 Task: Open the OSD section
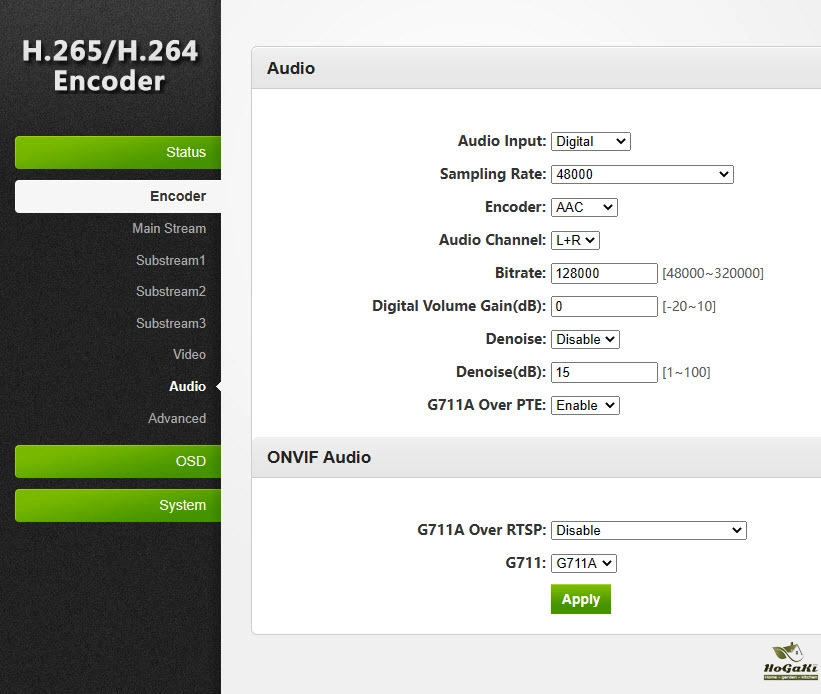coord(118,461)
